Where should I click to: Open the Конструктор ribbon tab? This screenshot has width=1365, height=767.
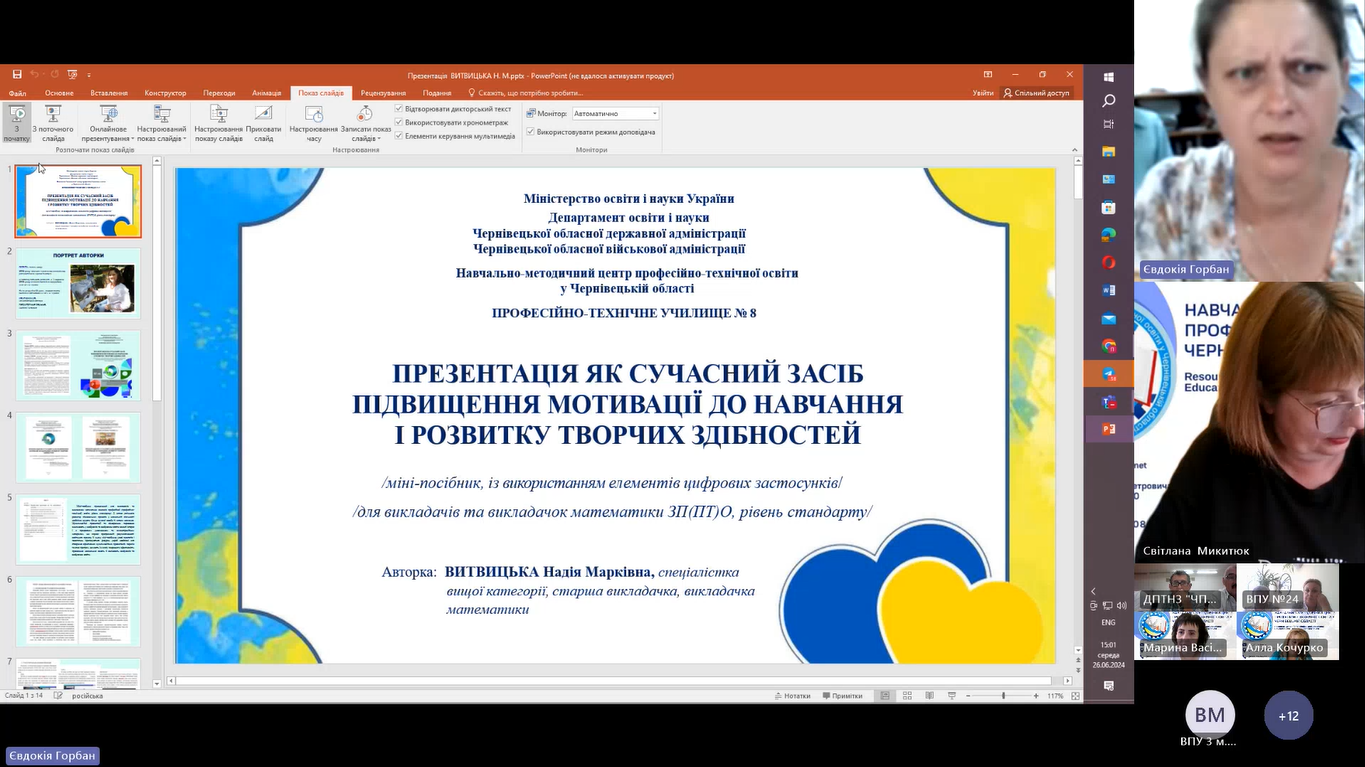click(x=165, y=93)
